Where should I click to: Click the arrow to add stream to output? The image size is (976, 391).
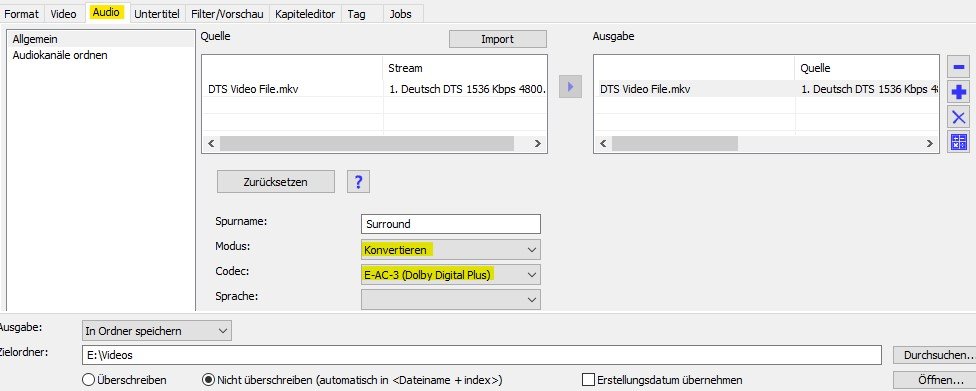570,87
